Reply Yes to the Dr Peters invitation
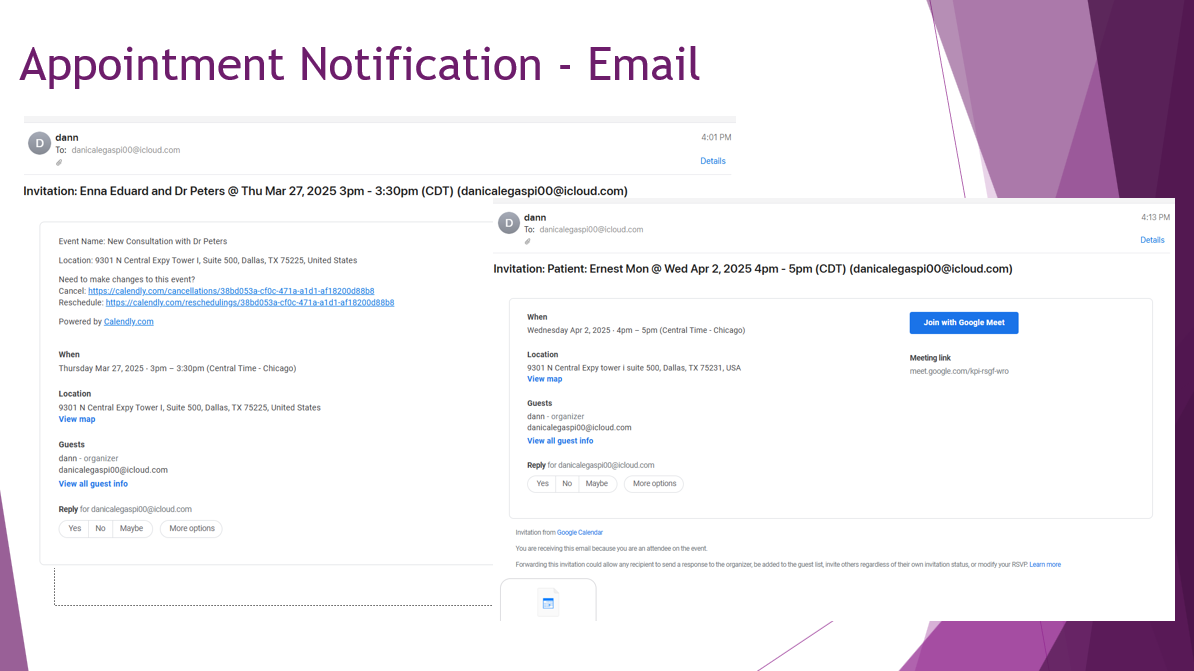Viewport: 1194px width, 671px height. click(74, 529)
